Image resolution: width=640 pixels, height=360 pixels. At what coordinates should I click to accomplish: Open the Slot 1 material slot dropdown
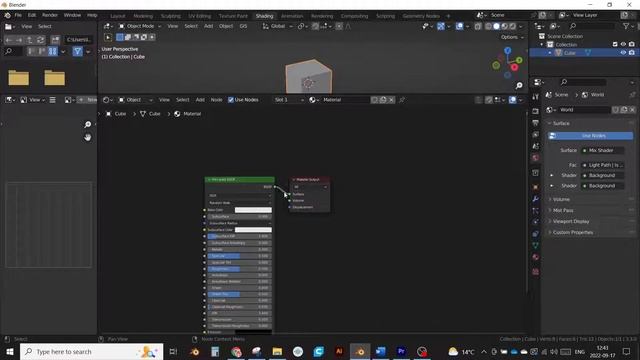coord(289,100)
